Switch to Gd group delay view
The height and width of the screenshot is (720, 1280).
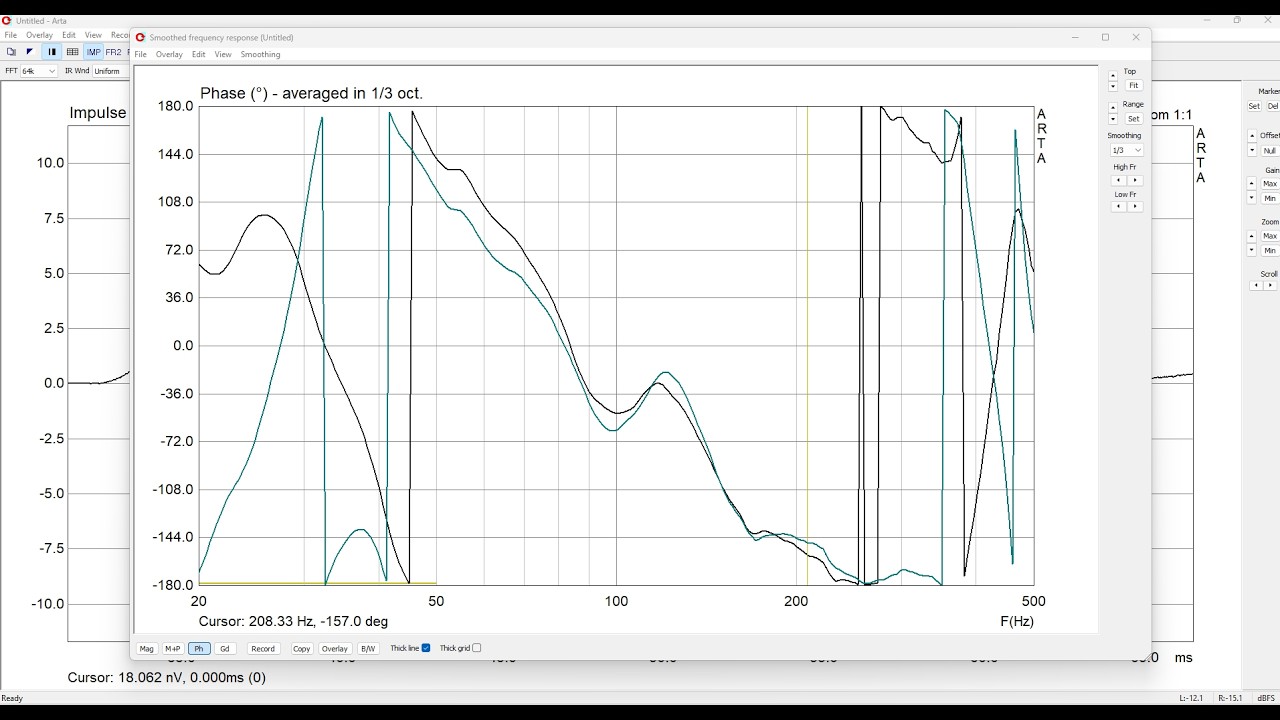pos(225,648)
